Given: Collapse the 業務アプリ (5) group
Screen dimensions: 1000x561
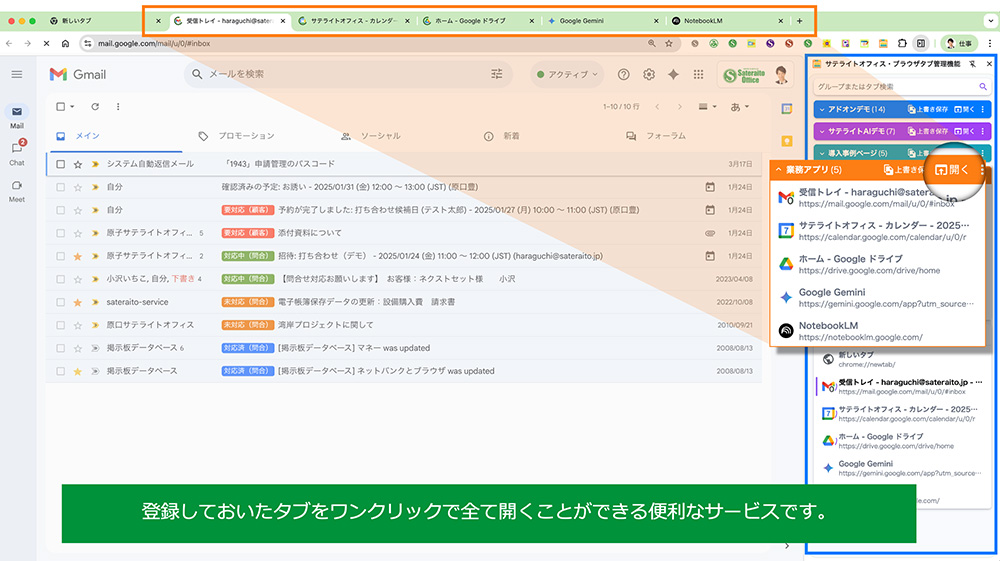Looking at the screenshot, I should (x=778, y=170).
